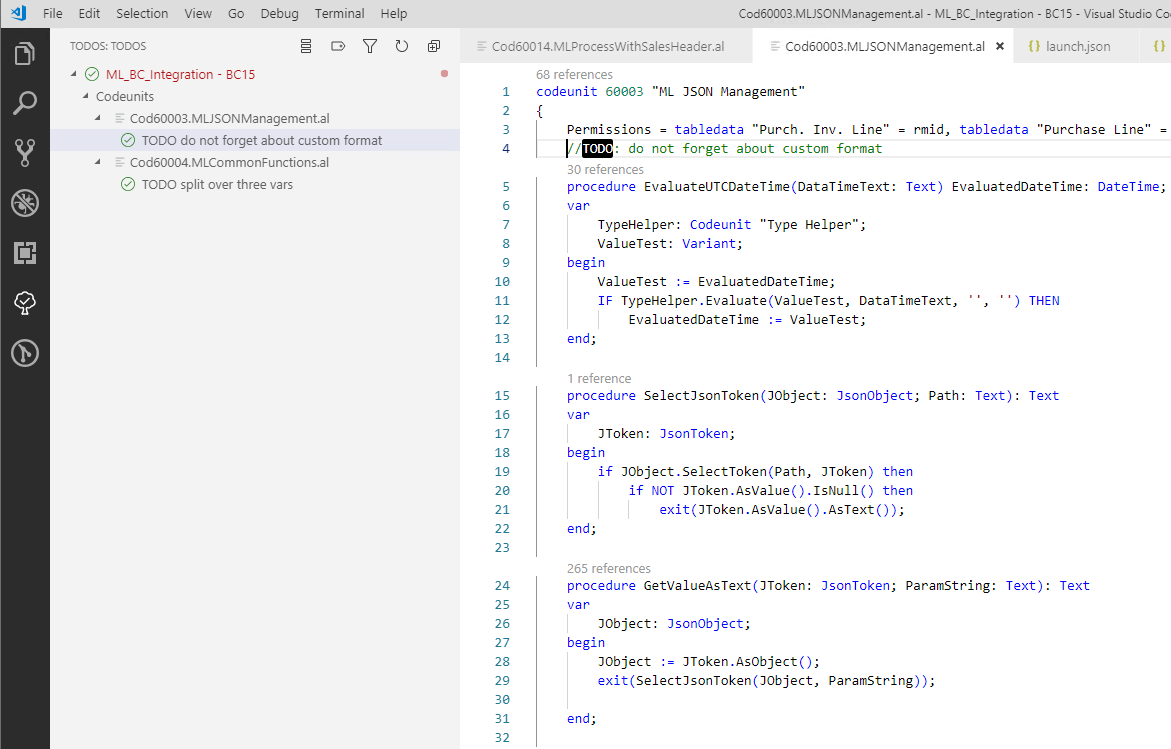Viewport: 1171px width, 749px height.
Task: Open the Run and Debug view
Action: [x=25, y=201]
